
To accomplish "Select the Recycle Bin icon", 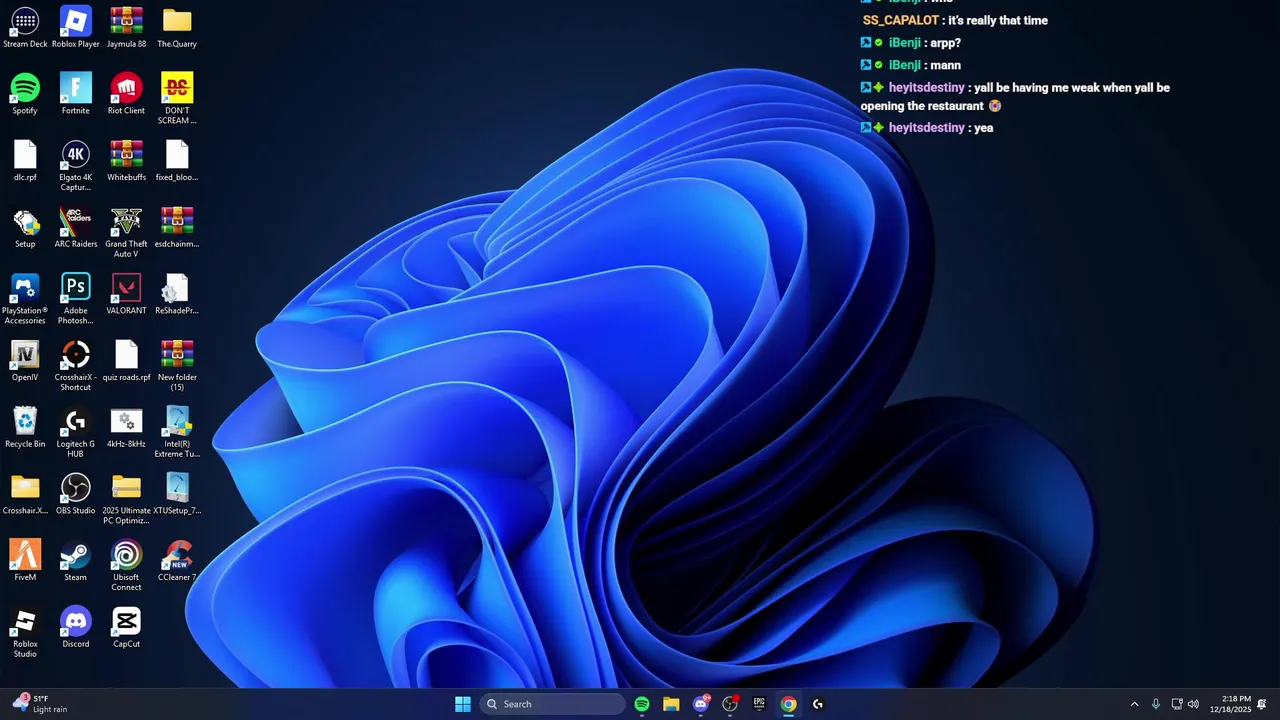I will pyautogui.click(x=25, y=427).
